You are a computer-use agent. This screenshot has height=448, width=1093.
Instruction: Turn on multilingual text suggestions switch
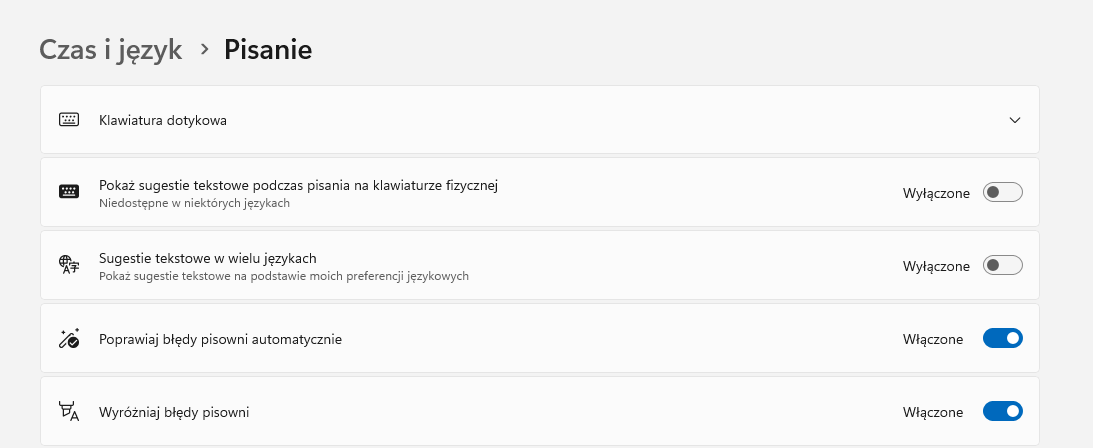point(1002,265)
